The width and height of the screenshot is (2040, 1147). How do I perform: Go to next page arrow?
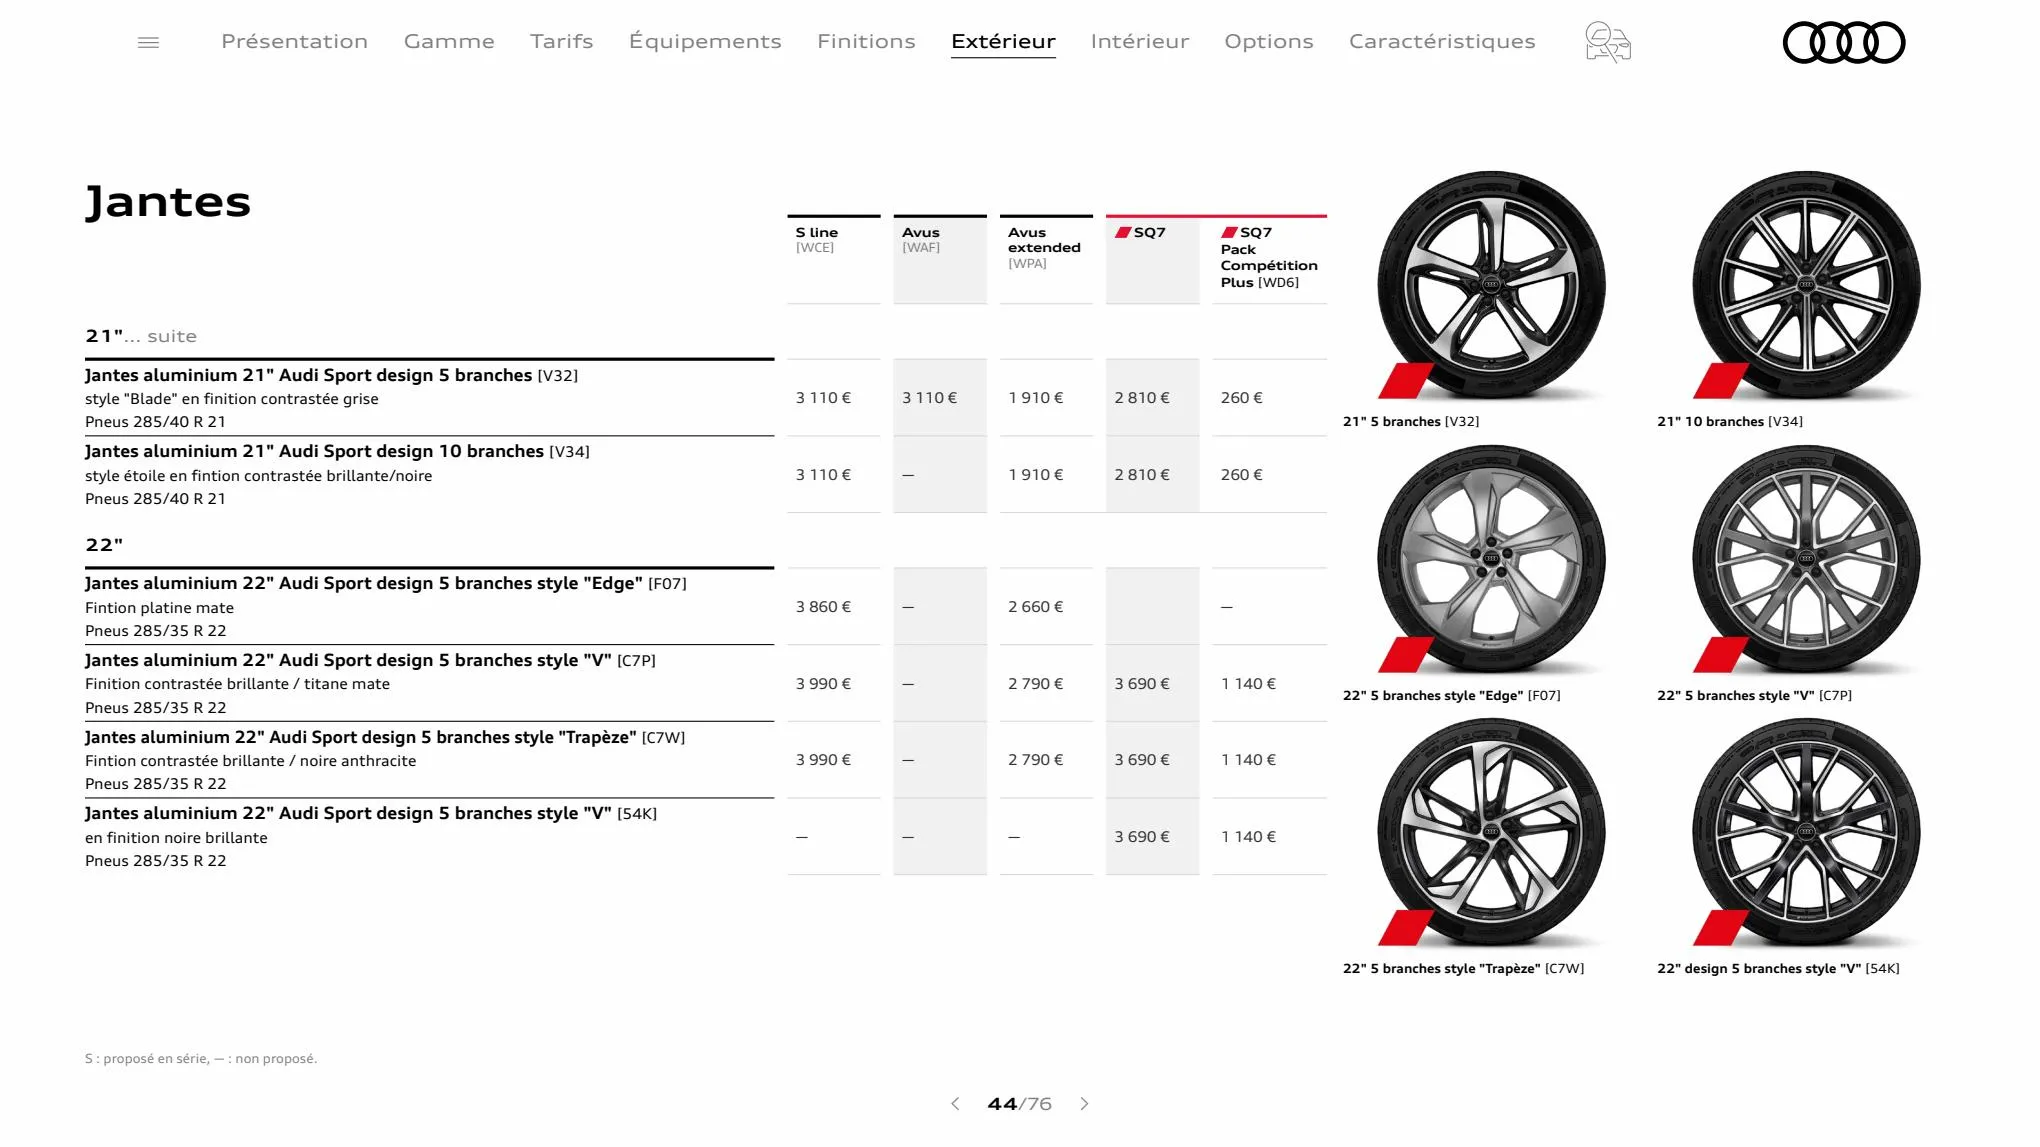pyautogui.click(x=1085, y=1104)
